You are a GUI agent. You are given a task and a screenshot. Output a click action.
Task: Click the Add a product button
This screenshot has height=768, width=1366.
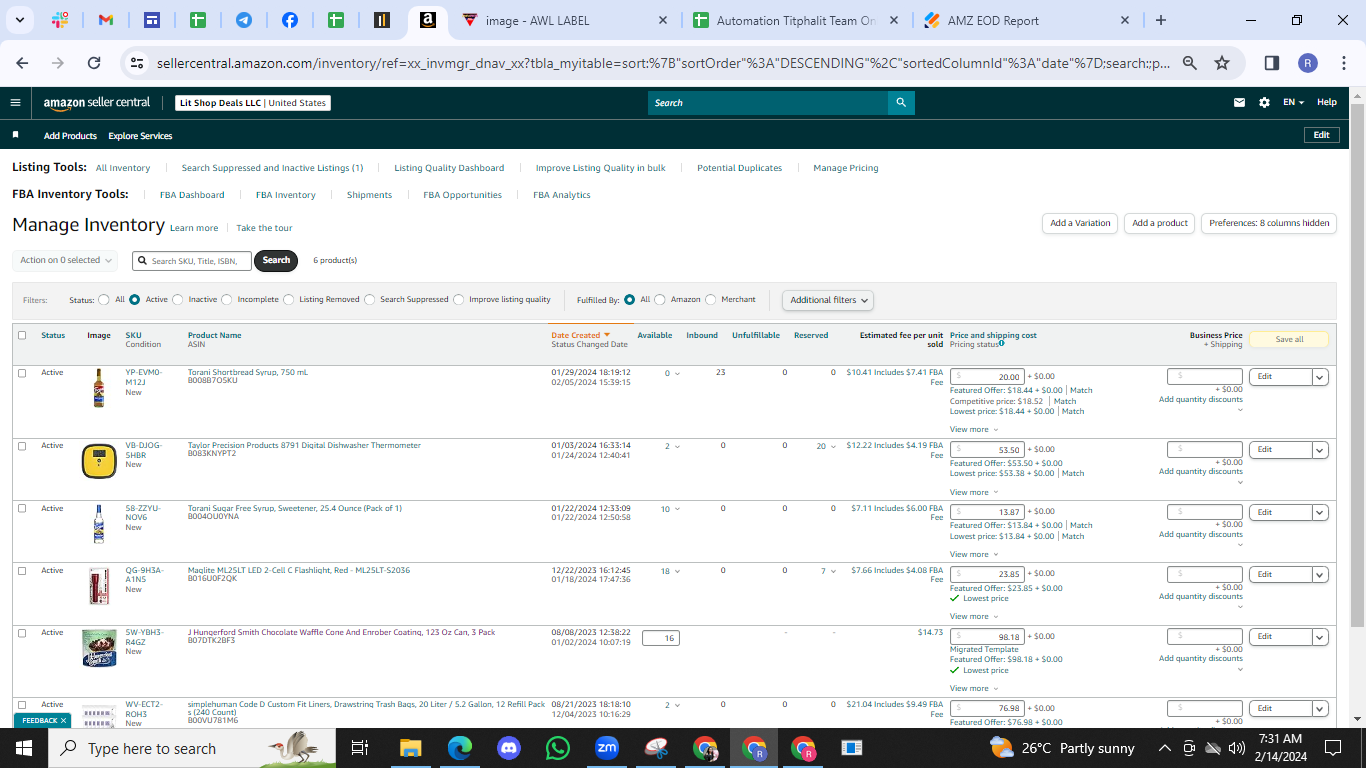coord(1160,223)
